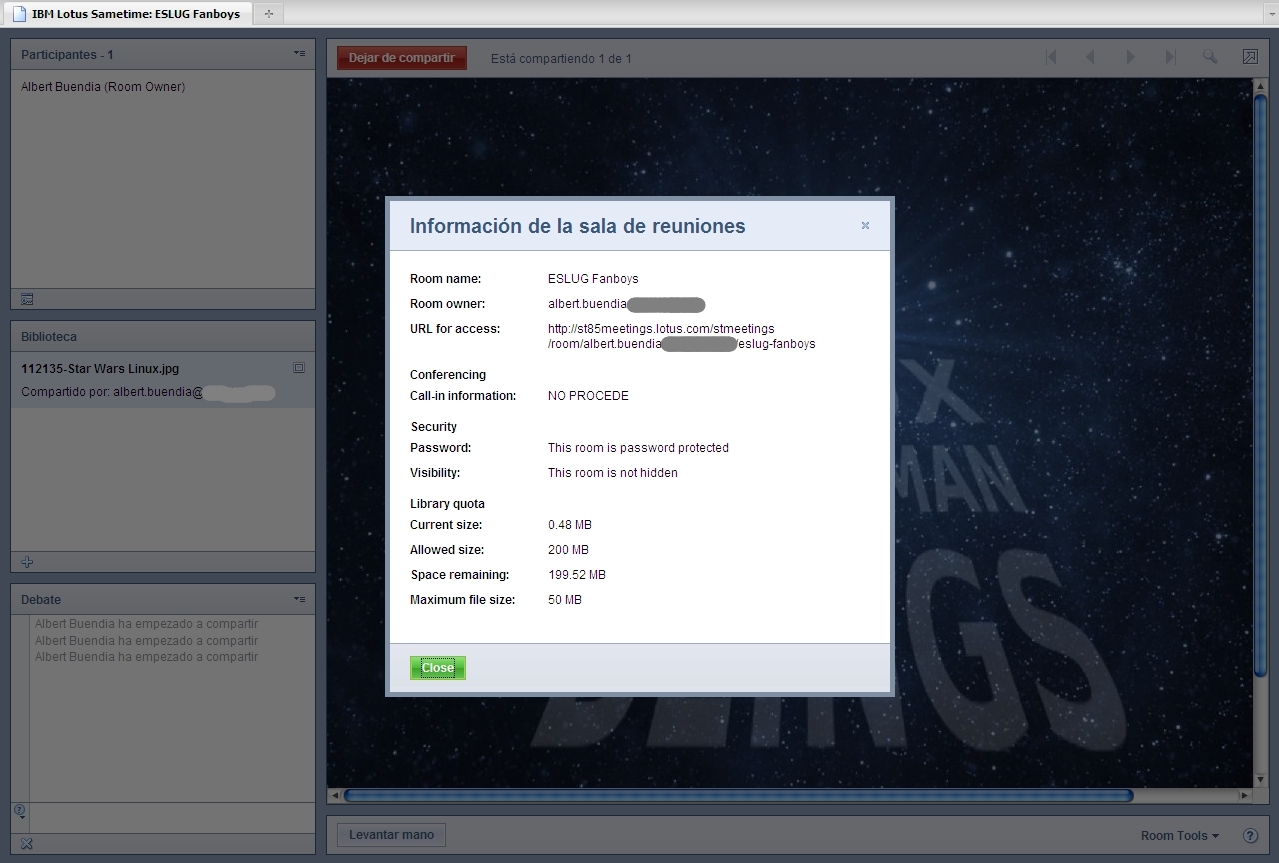
Task: Click the 'Está compartiendo 1 de 1' status
Action: [x=561, y=59]
